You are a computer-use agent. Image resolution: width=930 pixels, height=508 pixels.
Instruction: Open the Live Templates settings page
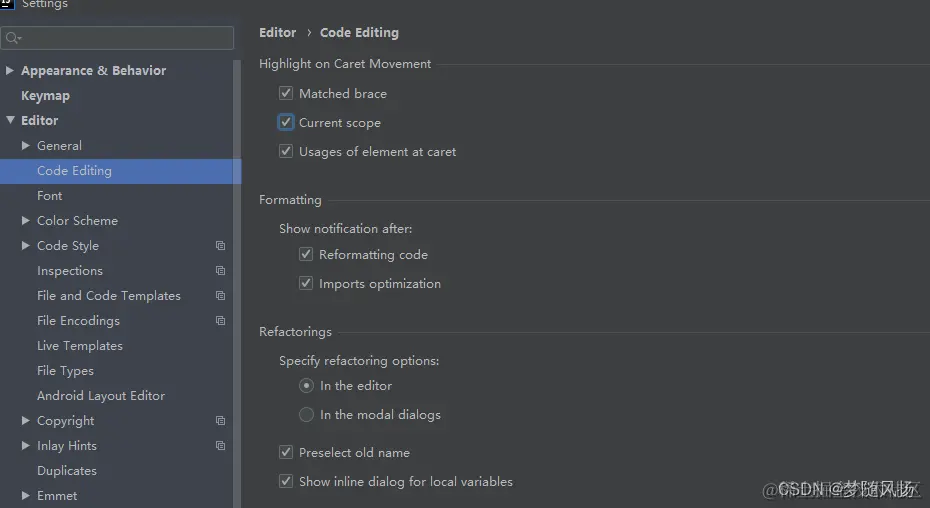point(79,345)
